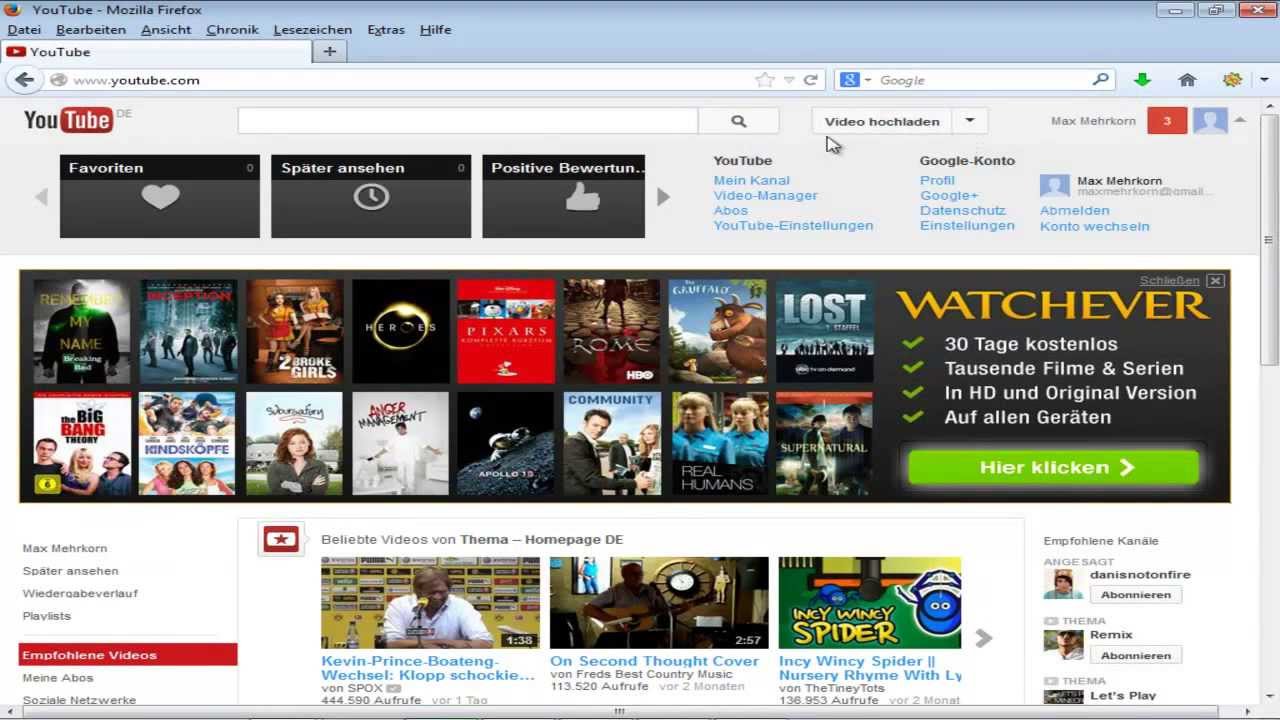This screenshot has height=720, width=1280.
Task: Click Konto wechseln link
Action: click(x=1094, y=226)
